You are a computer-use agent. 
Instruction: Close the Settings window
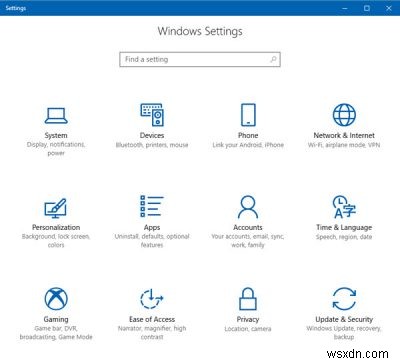point(389,8)
